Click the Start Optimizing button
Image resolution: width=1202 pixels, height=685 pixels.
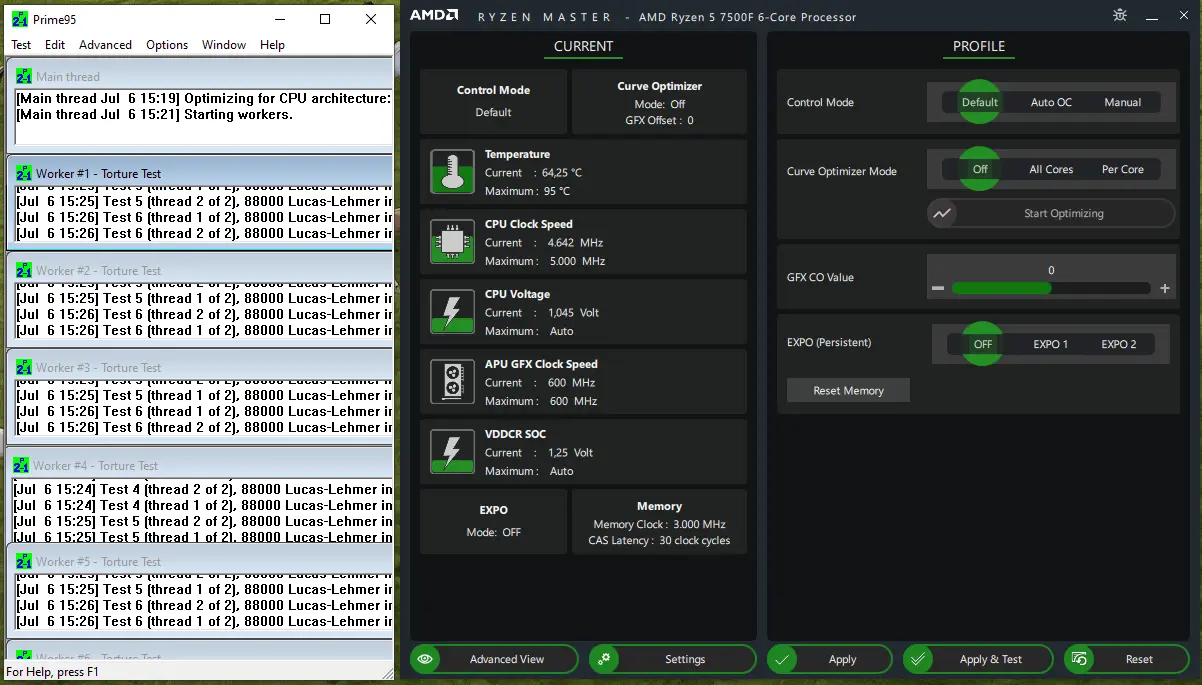tap(1051, 213)
